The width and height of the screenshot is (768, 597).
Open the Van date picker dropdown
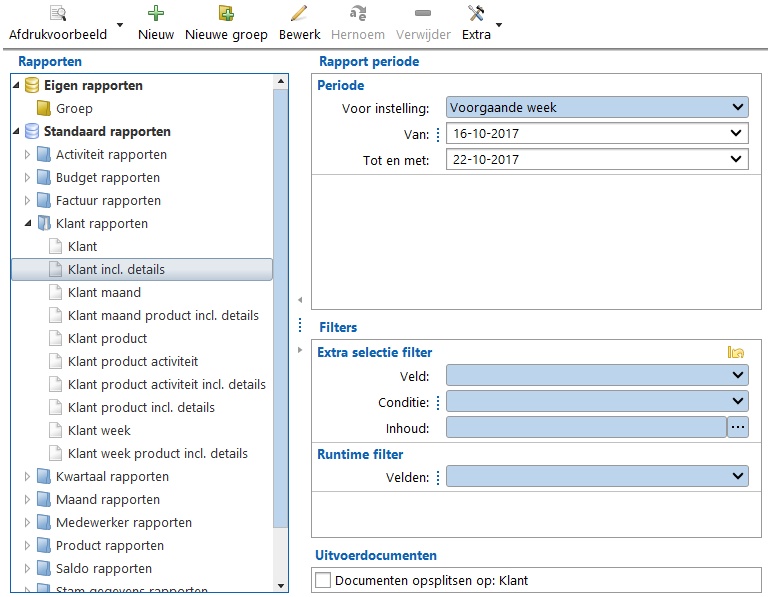738,133
